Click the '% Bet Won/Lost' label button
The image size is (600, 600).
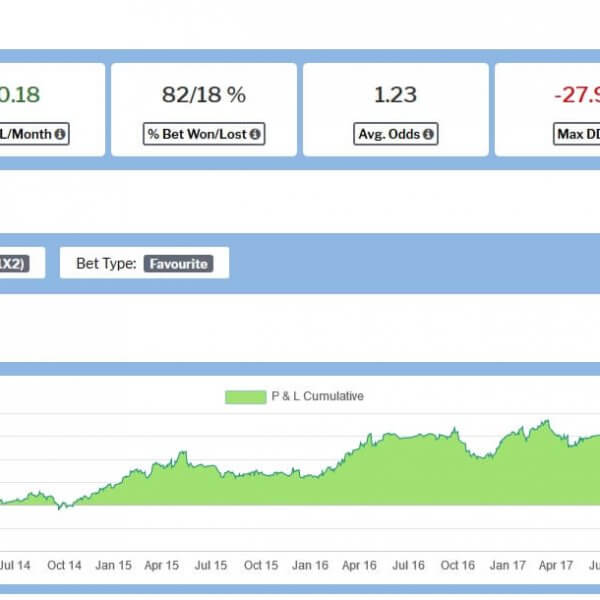[x=204, y=134]
